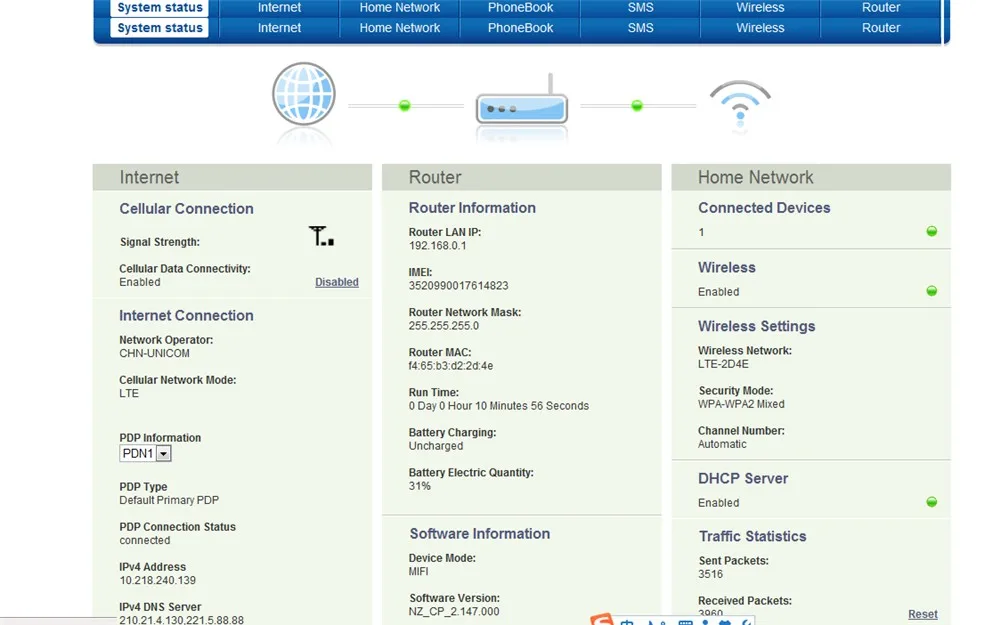Click Connected Devices green status indicator
Image resolution: width=1000 pixels, height=625 pixels.
click(x=932, y=232)
